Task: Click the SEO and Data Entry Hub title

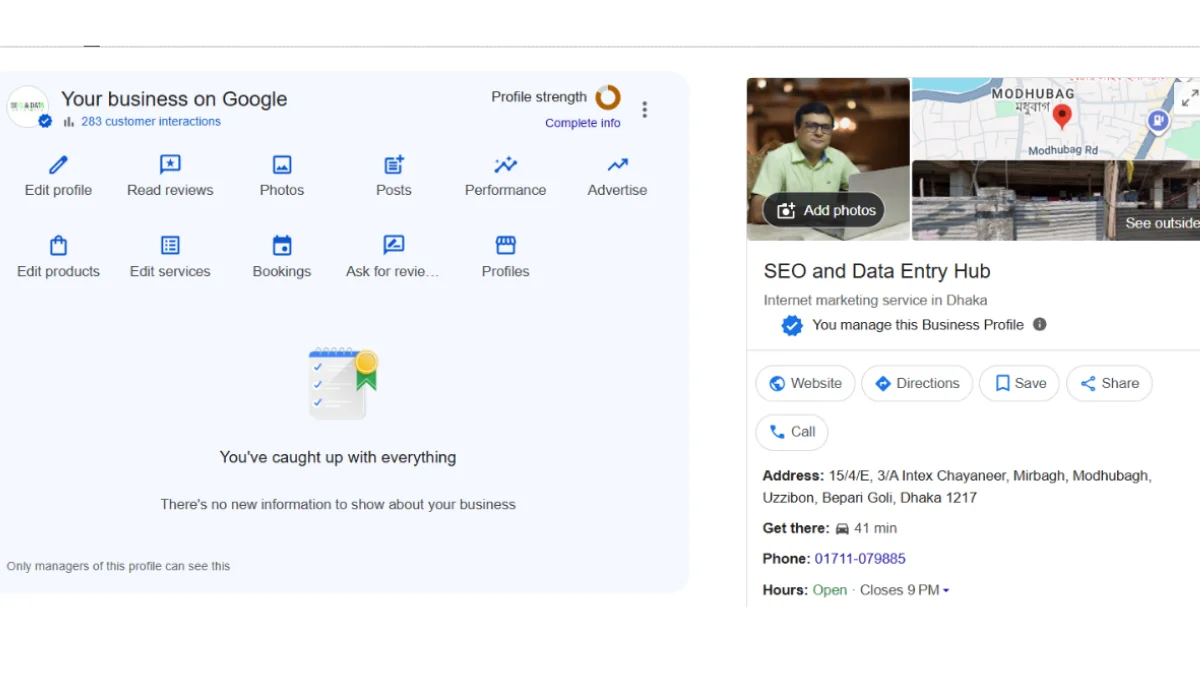Action: tap(877, 271)
